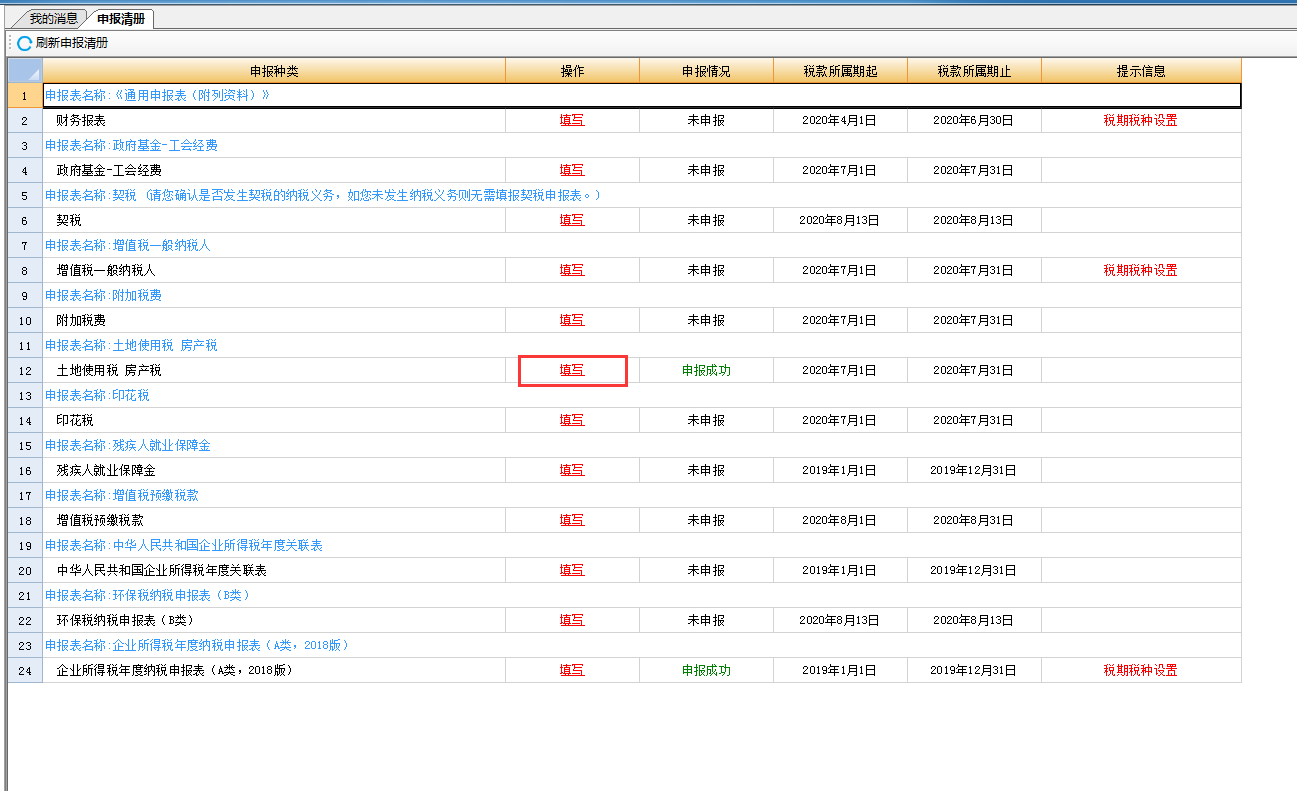This screenshot has width=1297, height=791.
Task: Open 填写 for 土地使用税 房产税
Action: [x=572, y=370]
